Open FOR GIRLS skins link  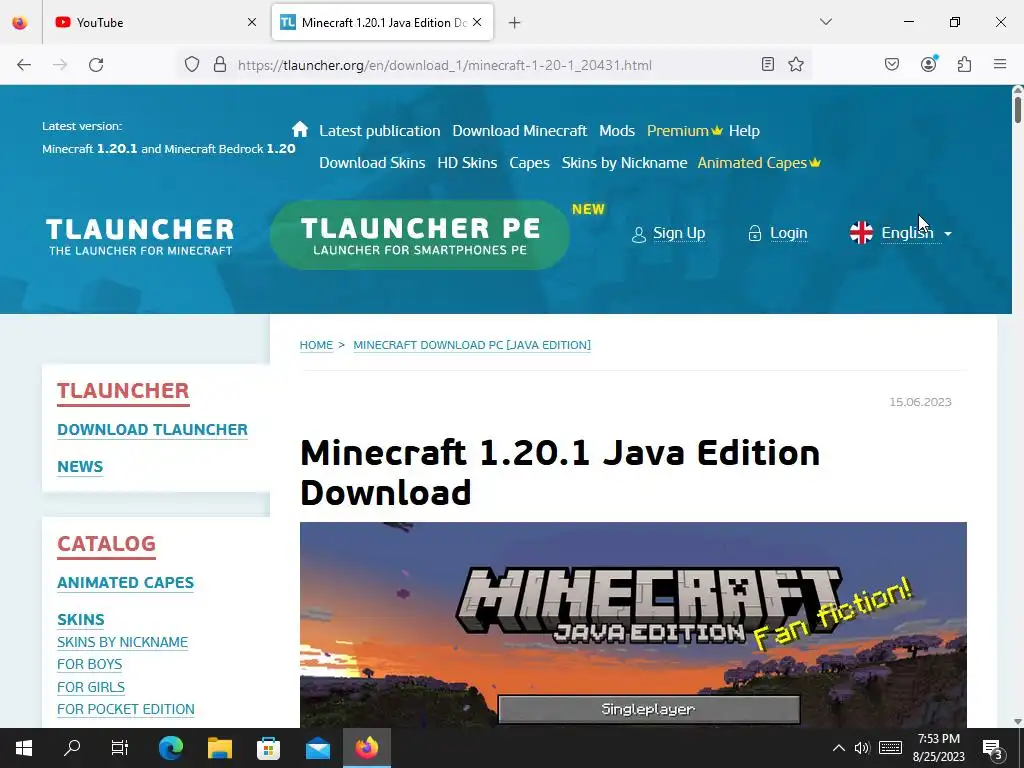[x=91, y=687]
